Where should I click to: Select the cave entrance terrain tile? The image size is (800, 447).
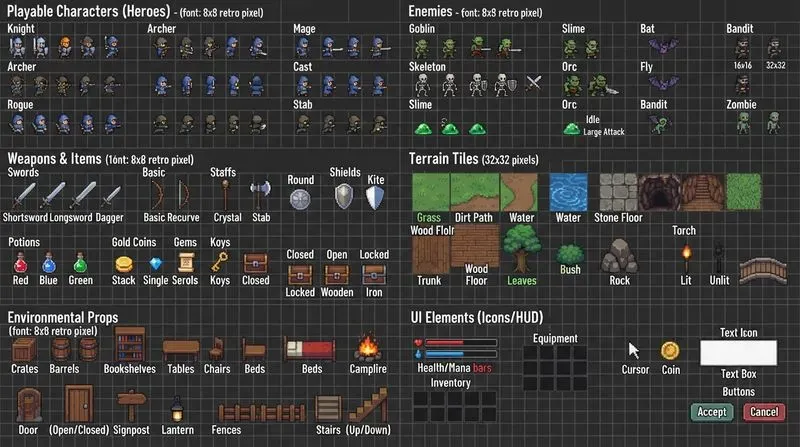[x=659, y=192]
